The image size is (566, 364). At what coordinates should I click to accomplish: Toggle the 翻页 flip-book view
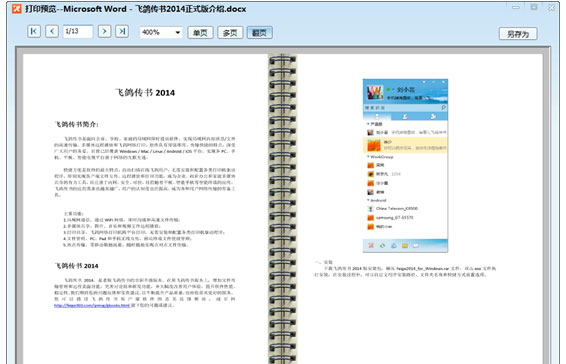[x=259, y=33]
